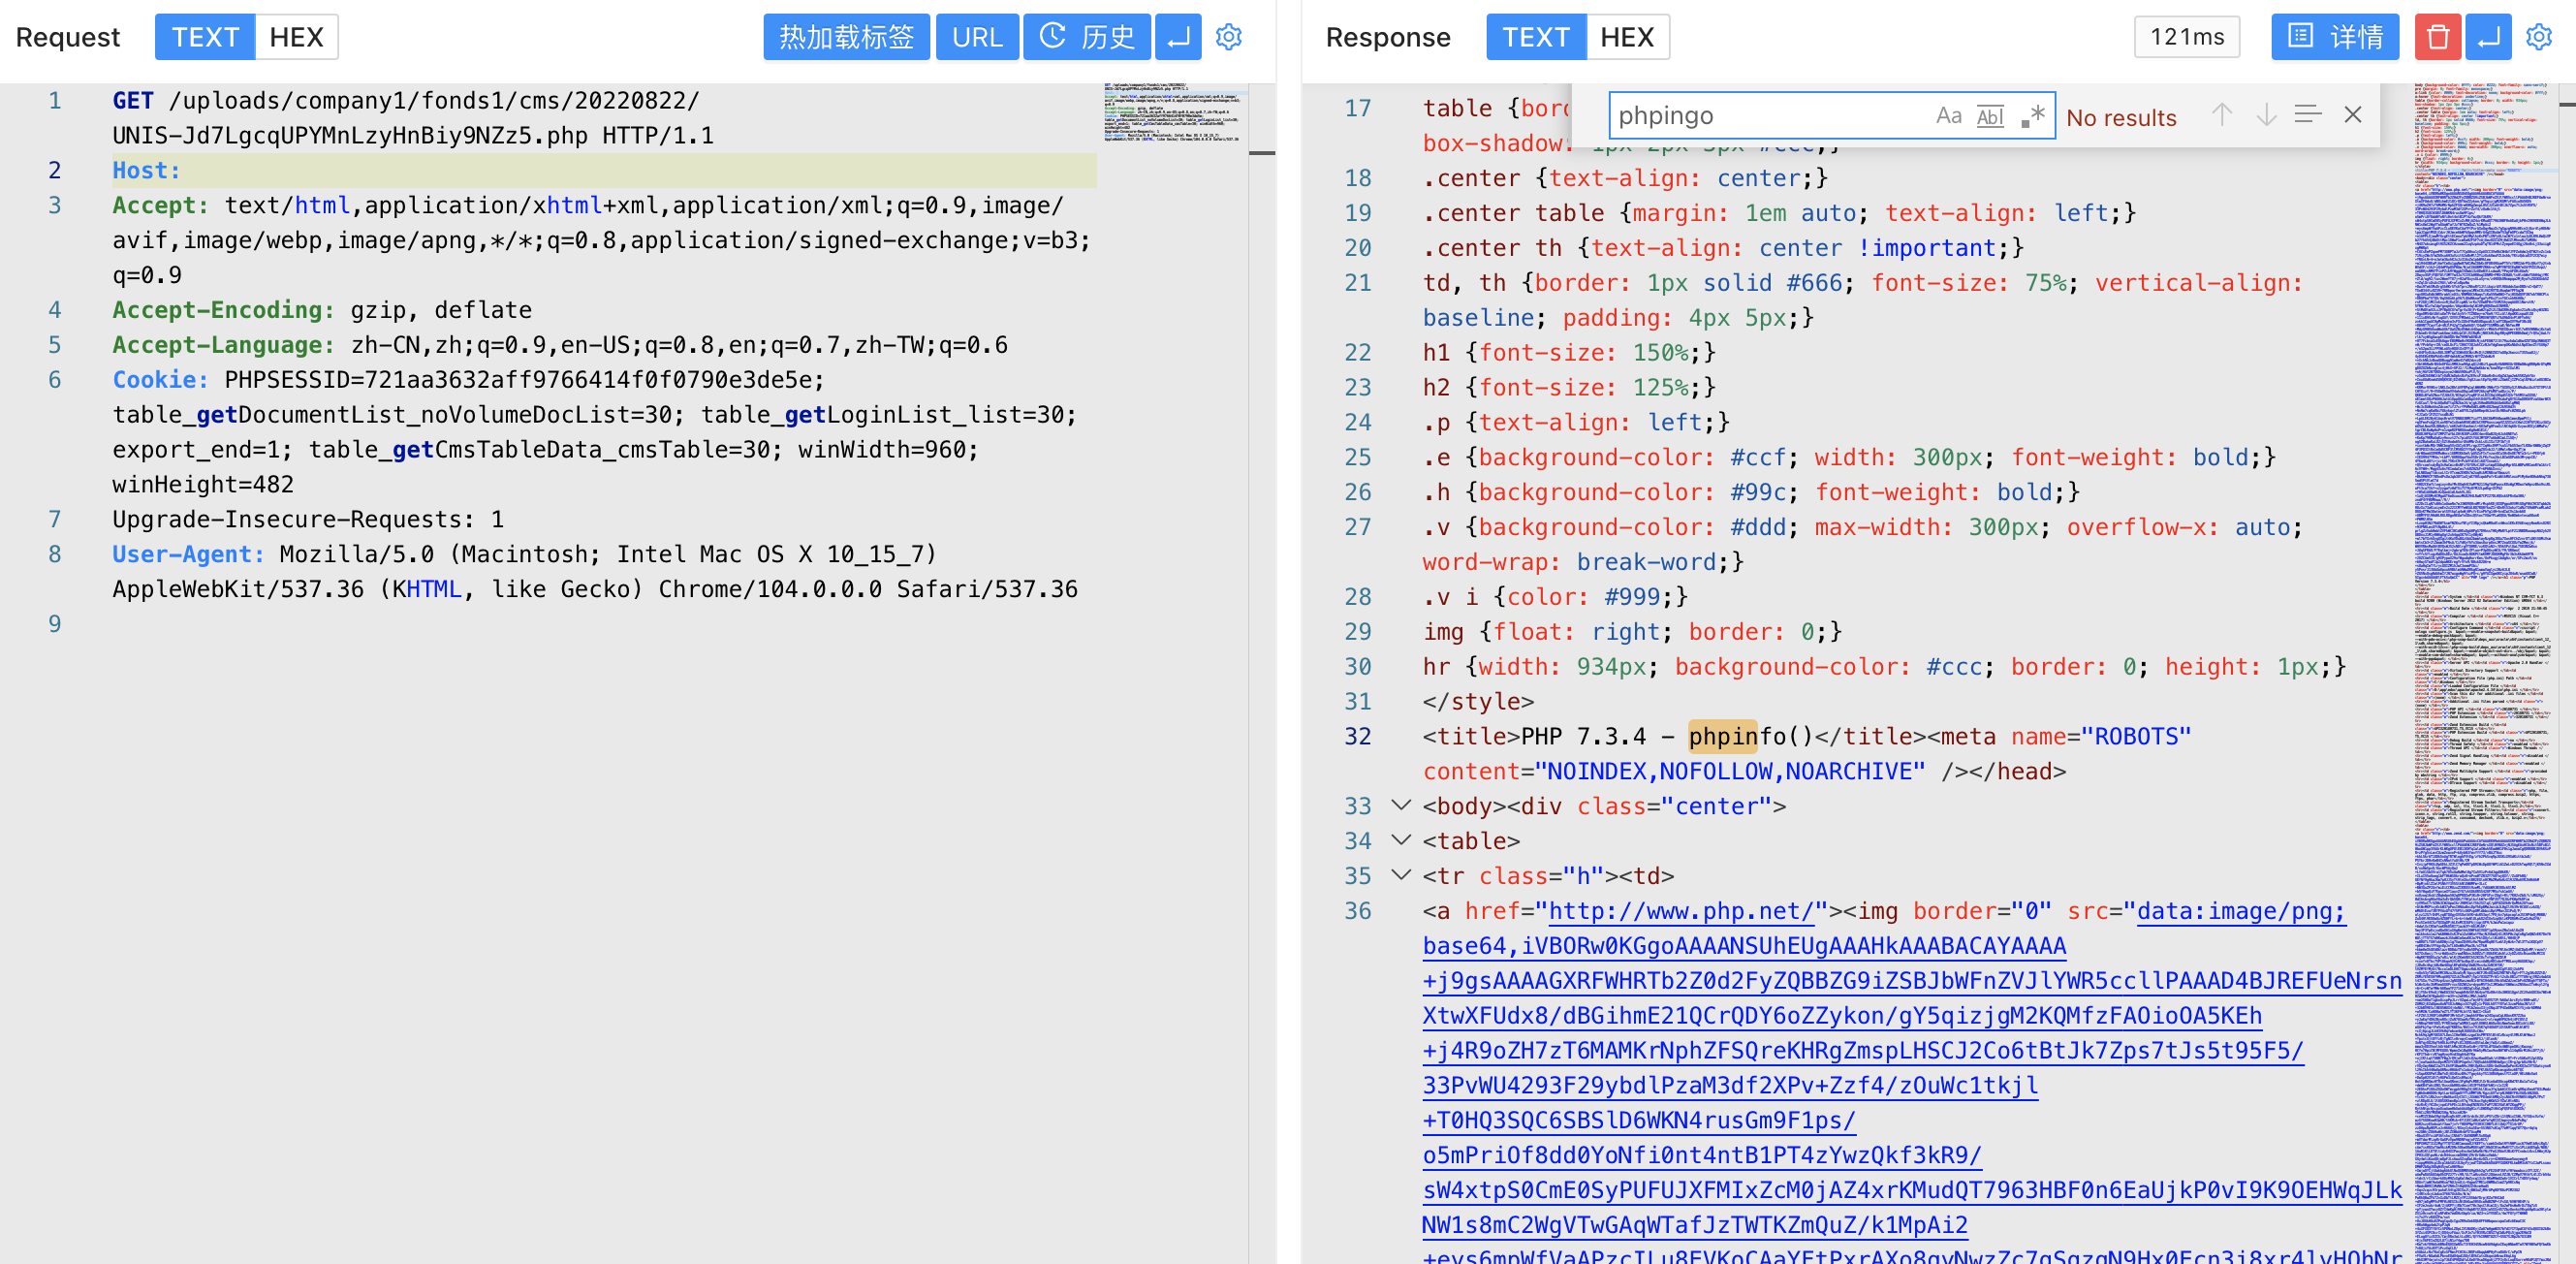Image resolution: width=2576 pixels, height=1264 pixels.
Task: Collapse line 34 table fold arrow
Action: pos(1401,840)
